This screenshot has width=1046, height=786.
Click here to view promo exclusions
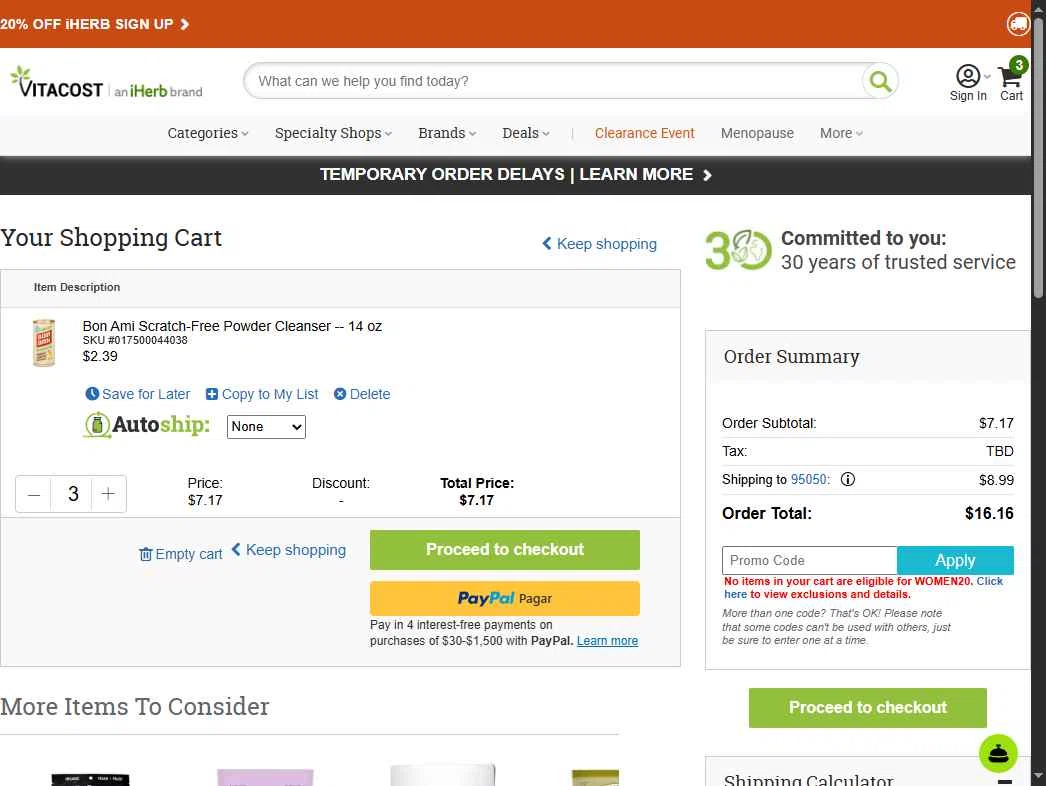(863, 588)
